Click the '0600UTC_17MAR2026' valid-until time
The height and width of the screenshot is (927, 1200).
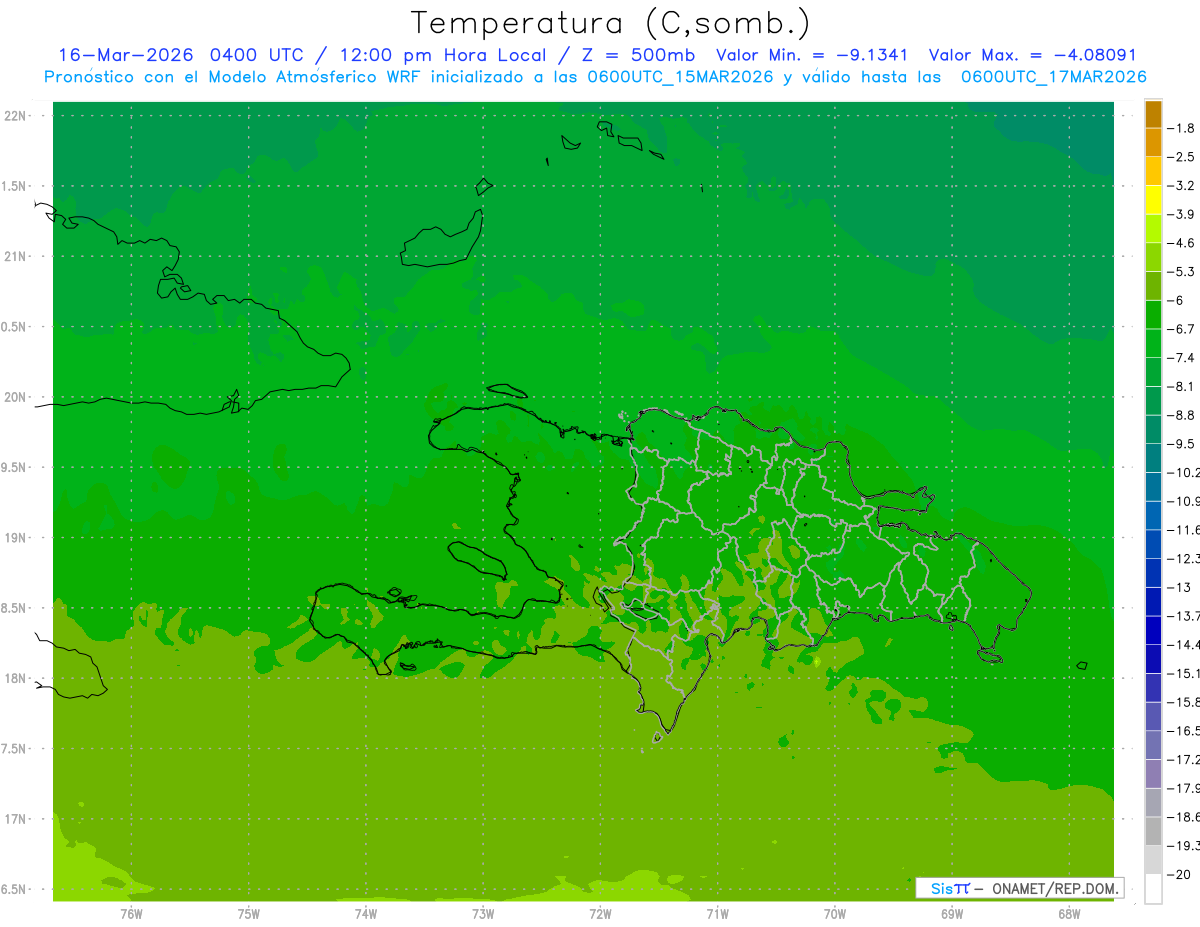(x=1053, y=77)
